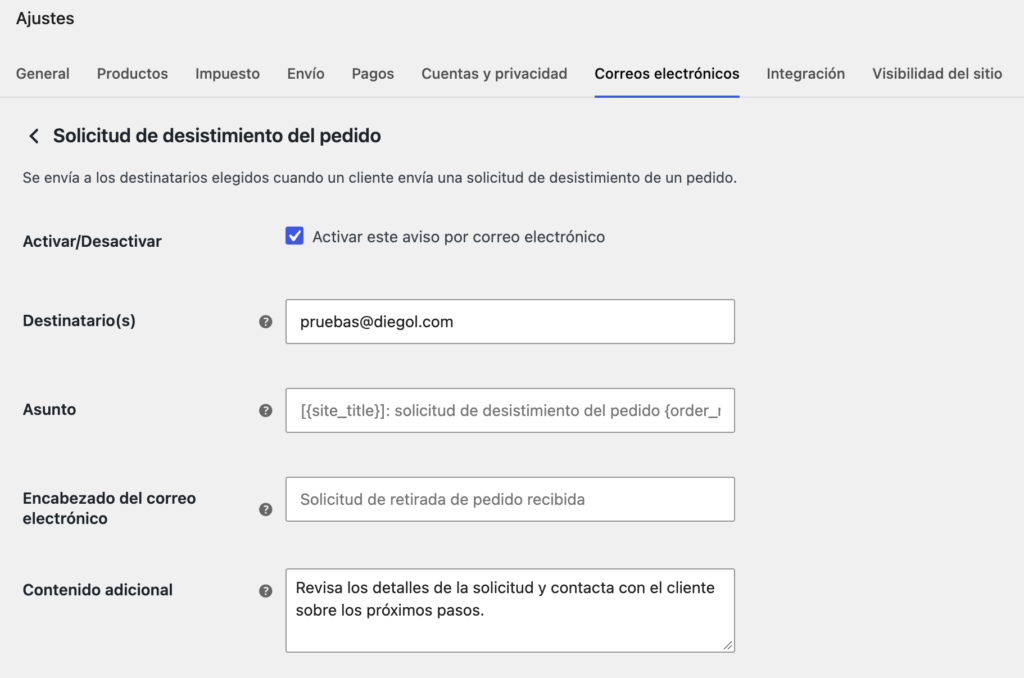1024x678 pixels.
Task: Click the 'Asunto' field label
Action: pos(50,410)
